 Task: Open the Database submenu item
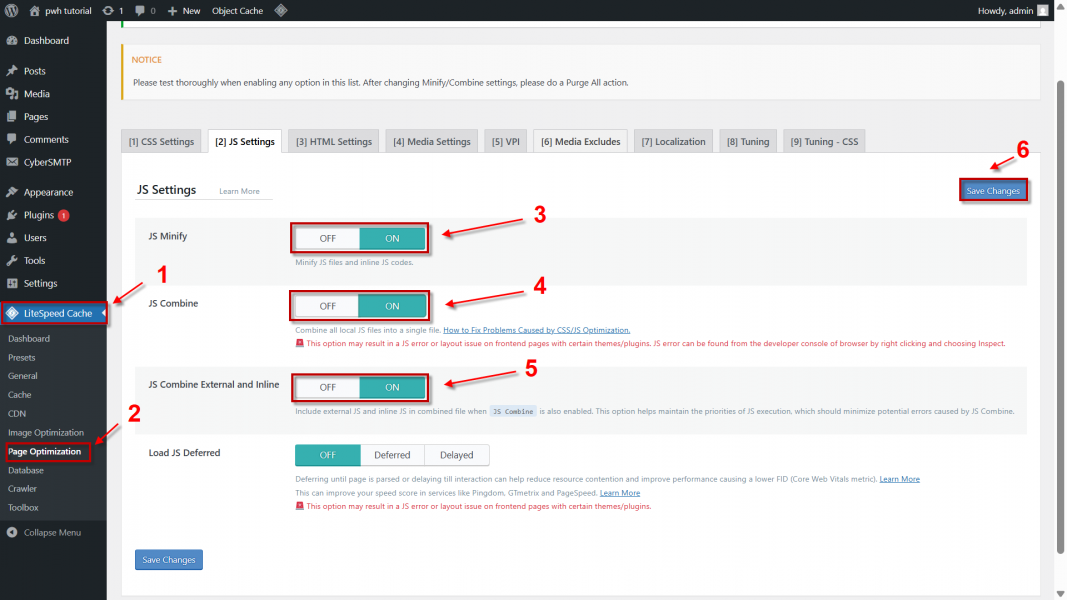point(25,470)
